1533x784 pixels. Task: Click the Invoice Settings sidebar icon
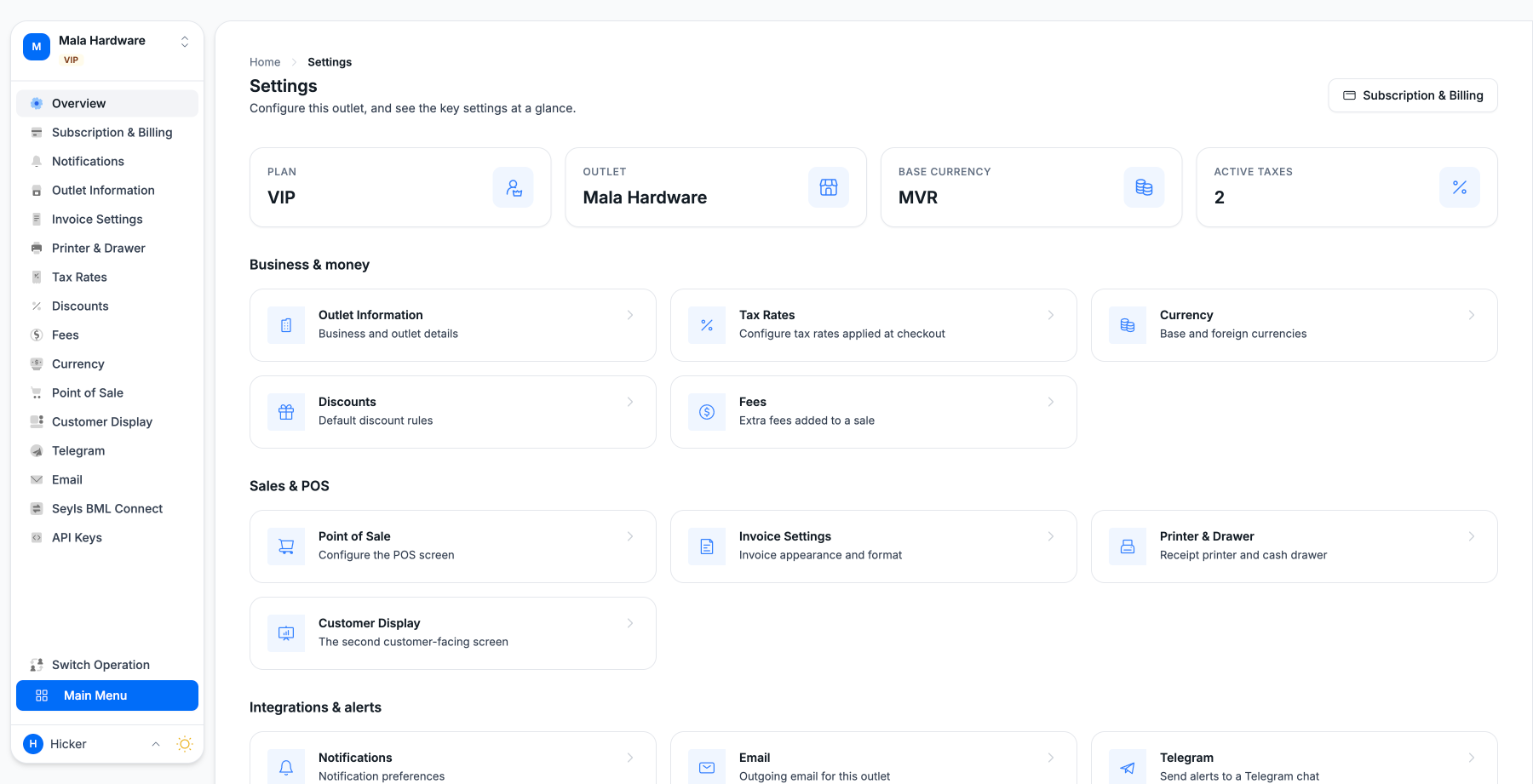pos(36,219)
